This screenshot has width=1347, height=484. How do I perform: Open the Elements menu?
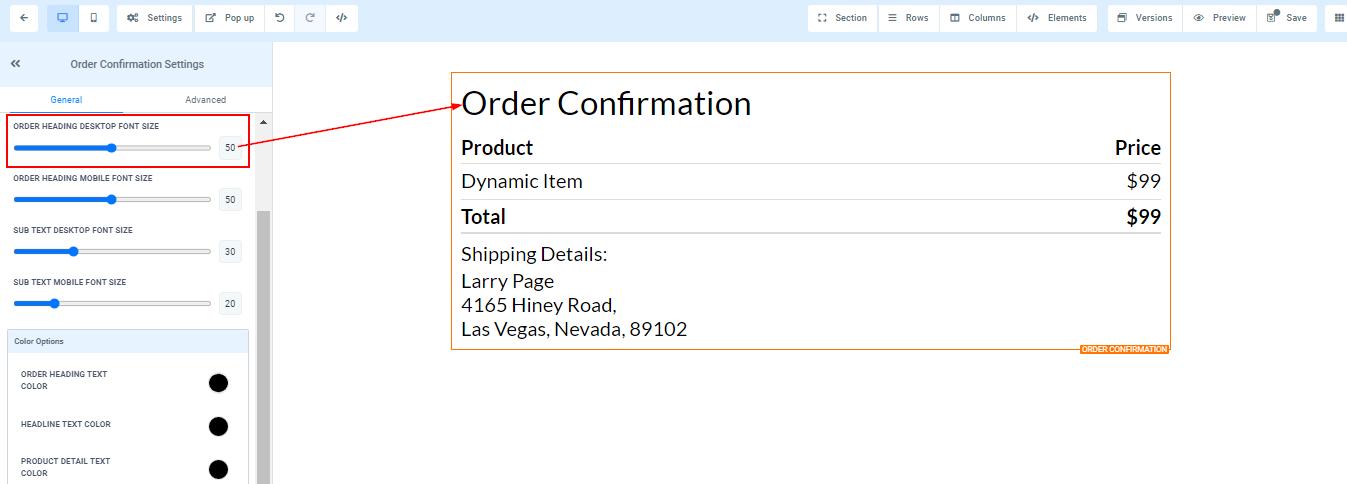click(1057, 18)
